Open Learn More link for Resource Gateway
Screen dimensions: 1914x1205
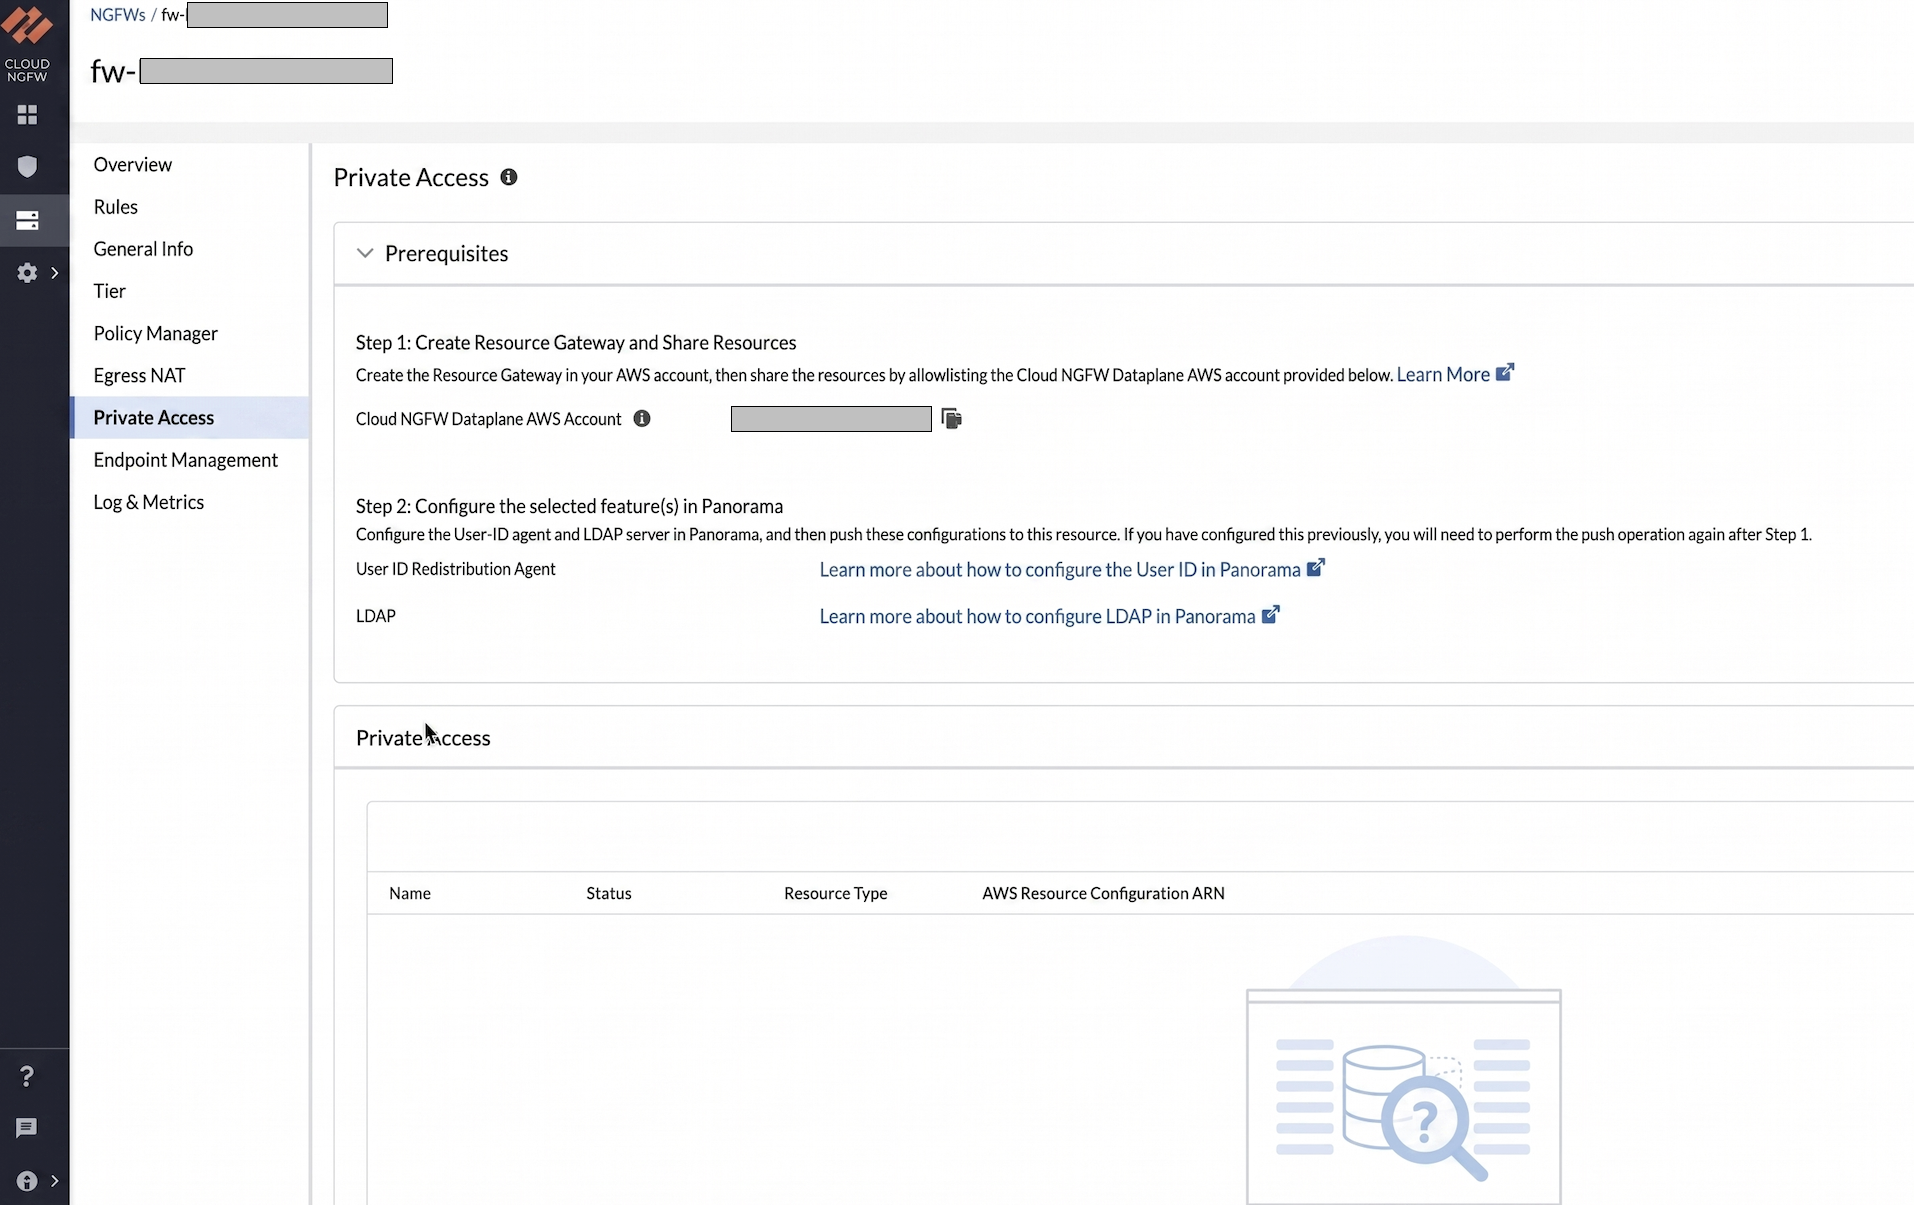(x=1455, y=374)
